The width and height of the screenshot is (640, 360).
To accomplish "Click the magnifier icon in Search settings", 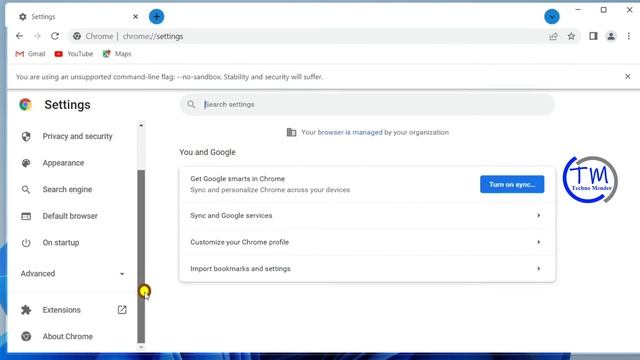I will [x=191, y=104].
